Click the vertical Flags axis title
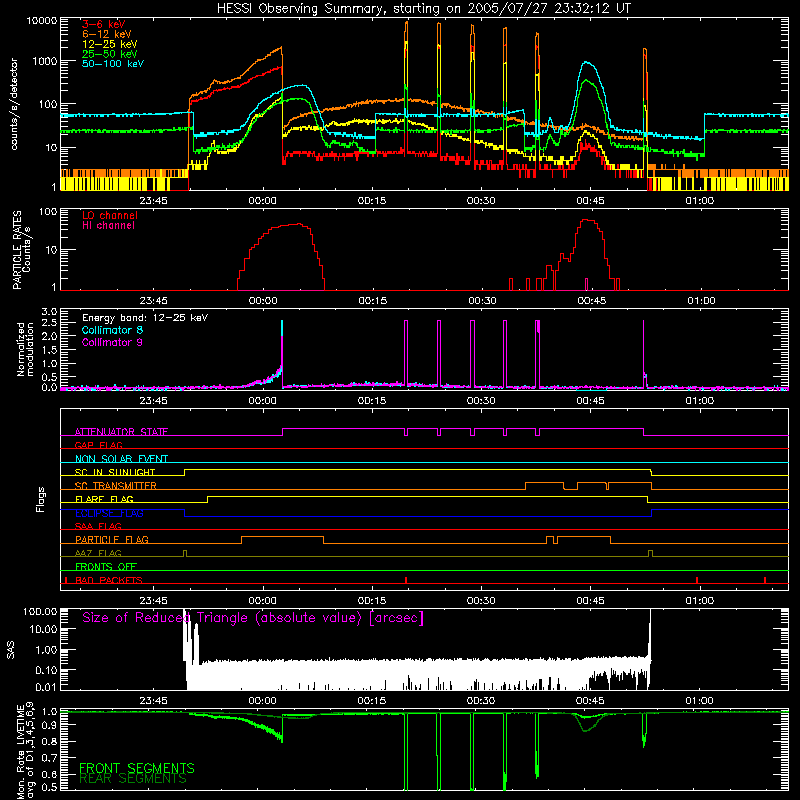 click(41, 499)
